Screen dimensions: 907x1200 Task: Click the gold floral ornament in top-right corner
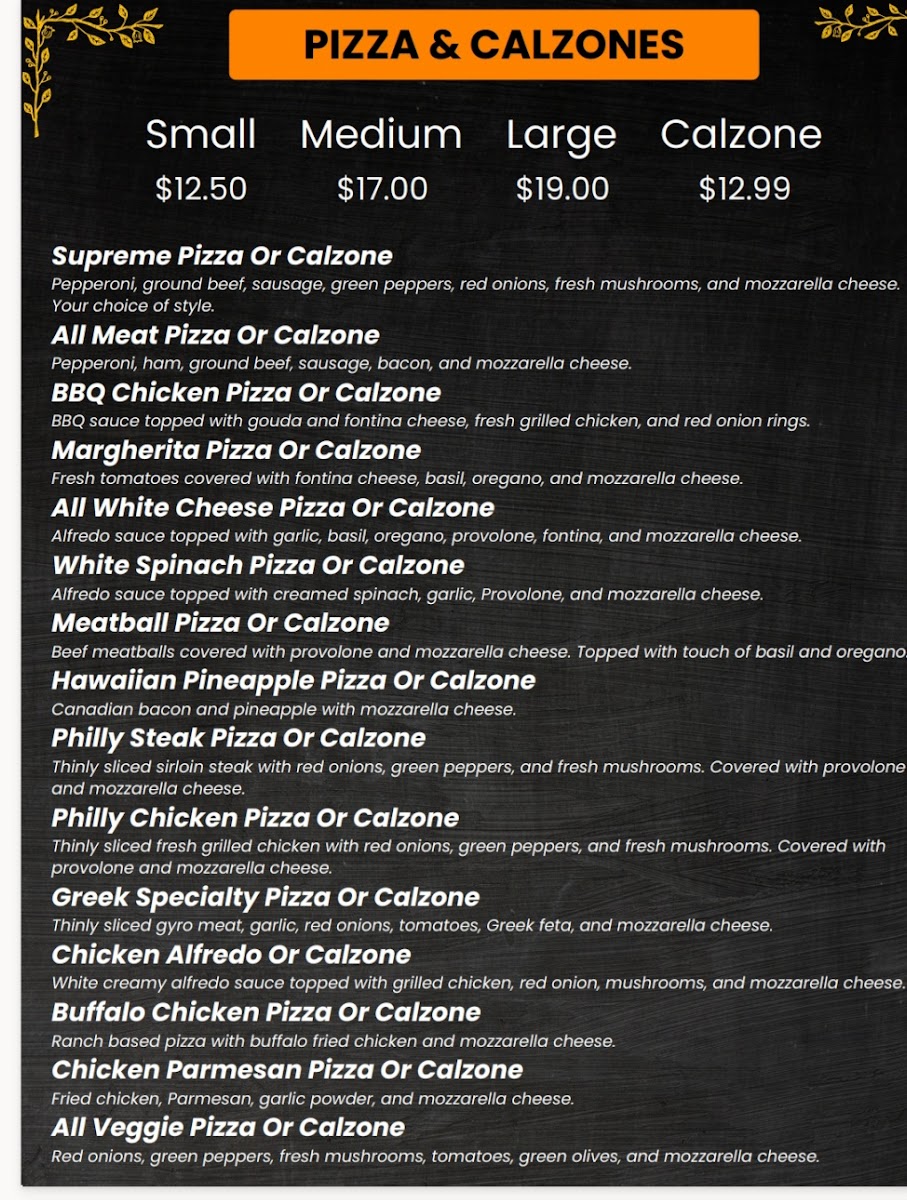click(862, 22)
